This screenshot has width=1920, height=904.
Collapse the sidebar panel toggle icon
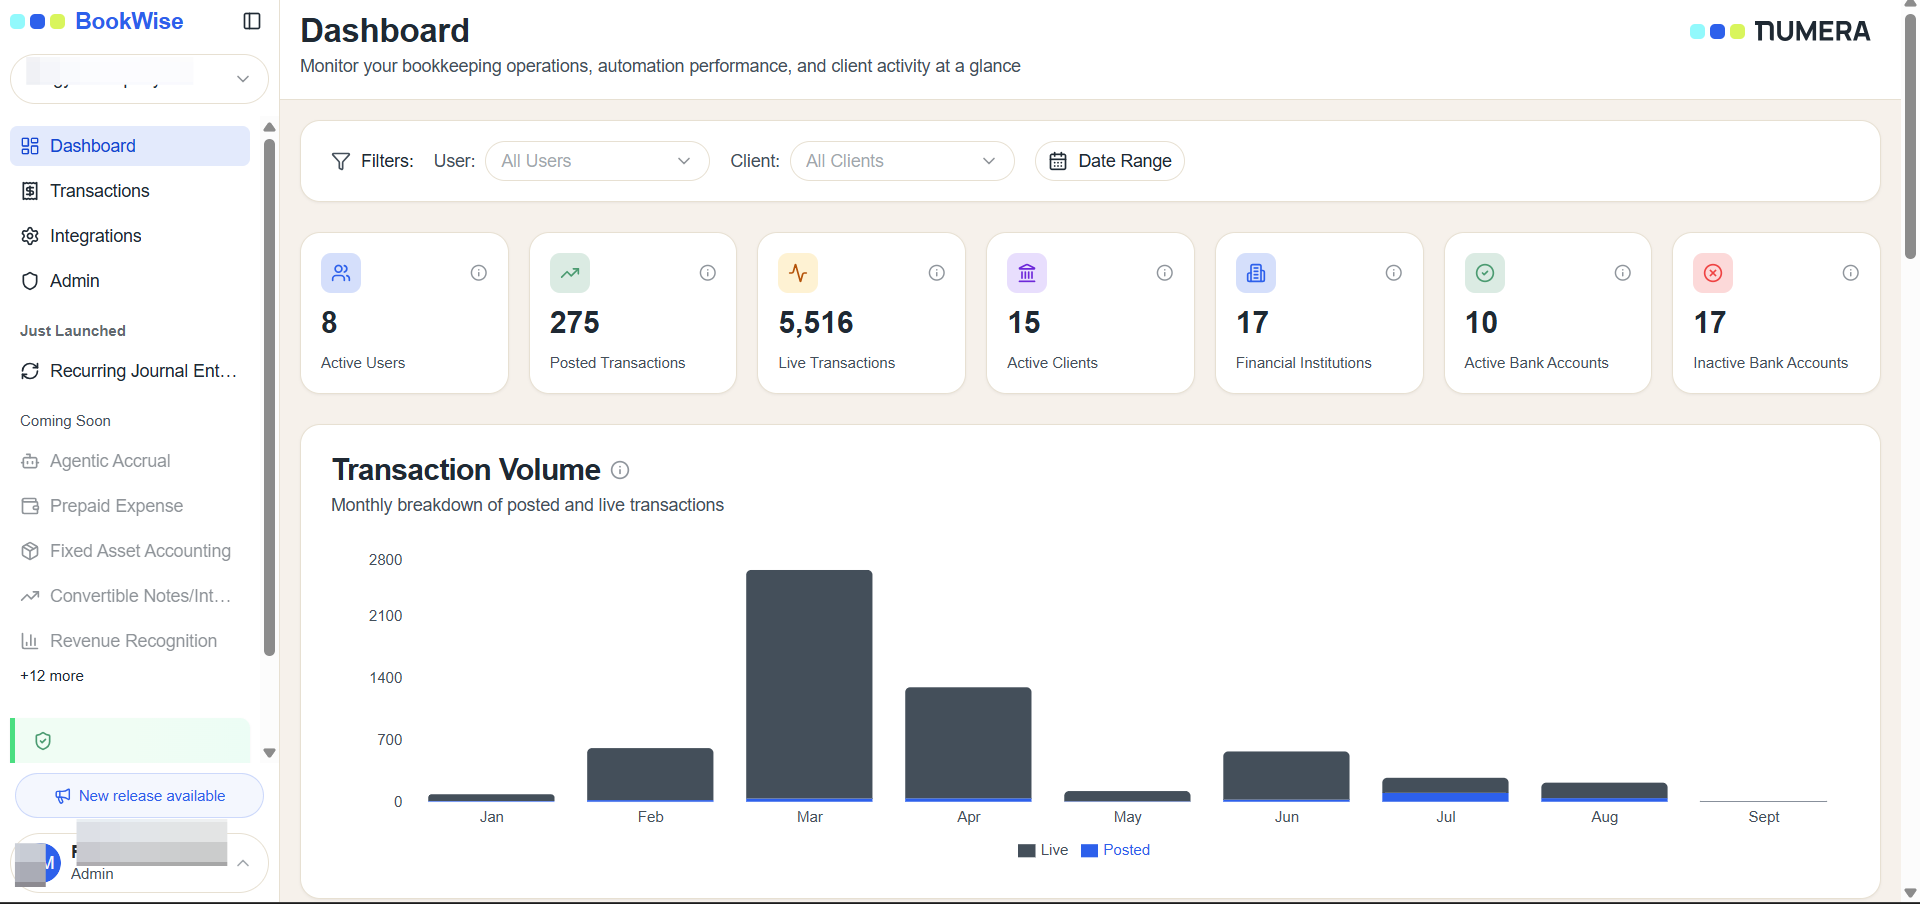252,21
